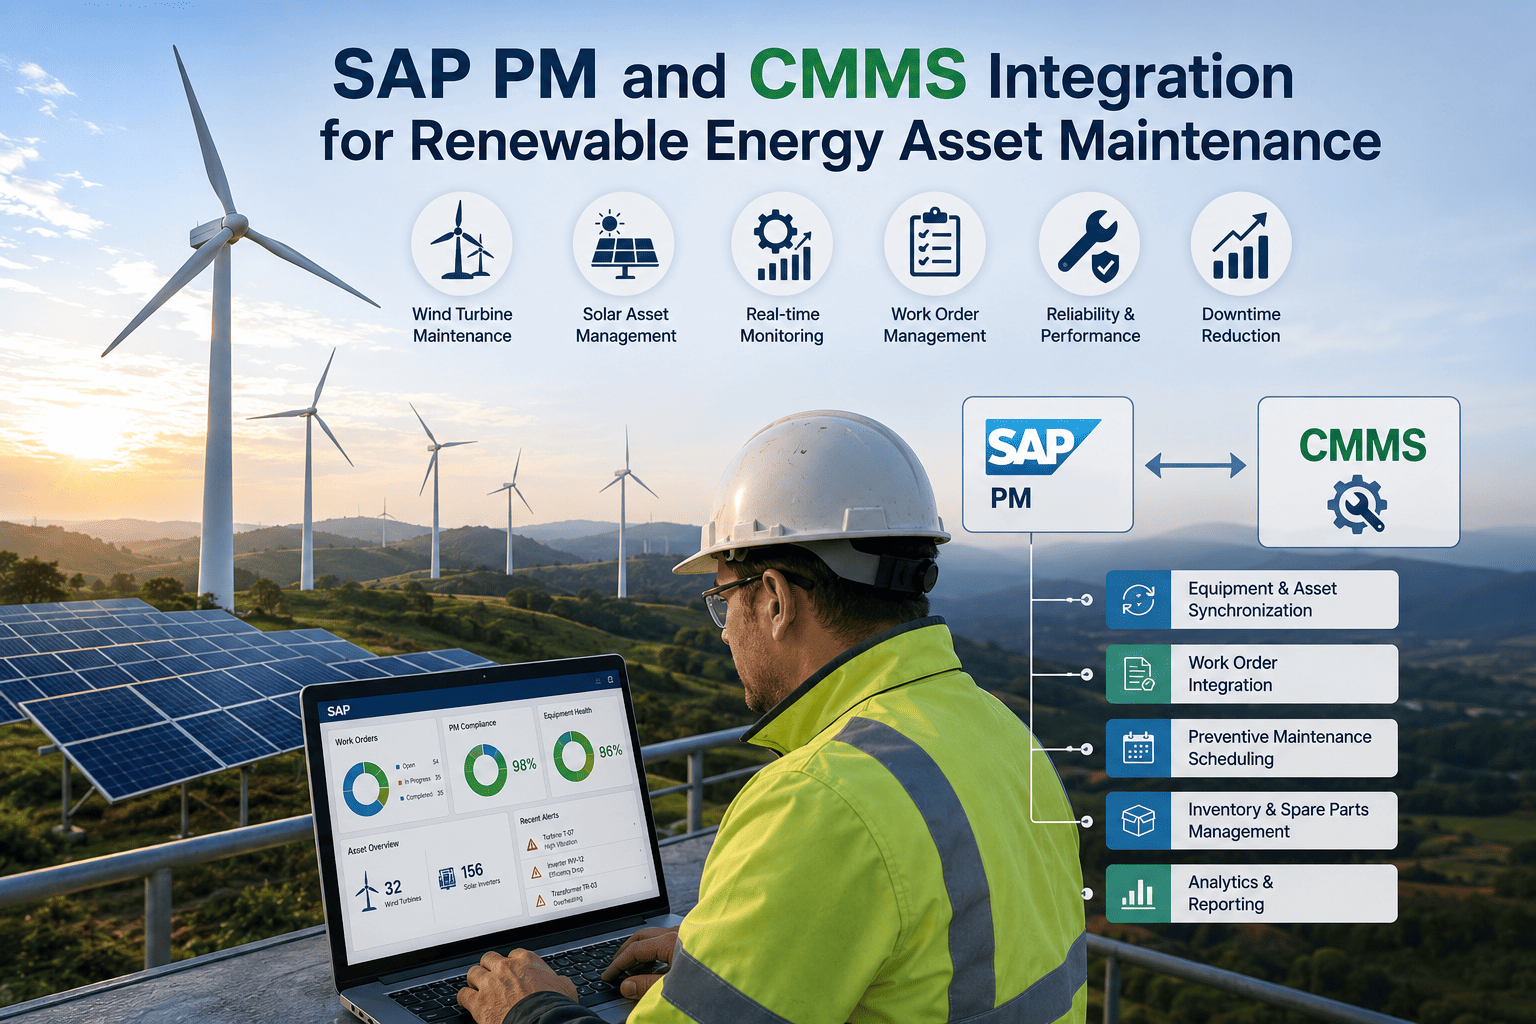Screen dimensions: 1536x1024
Task: Open the Analytics & Reporting card
Action: point(1252,894)
